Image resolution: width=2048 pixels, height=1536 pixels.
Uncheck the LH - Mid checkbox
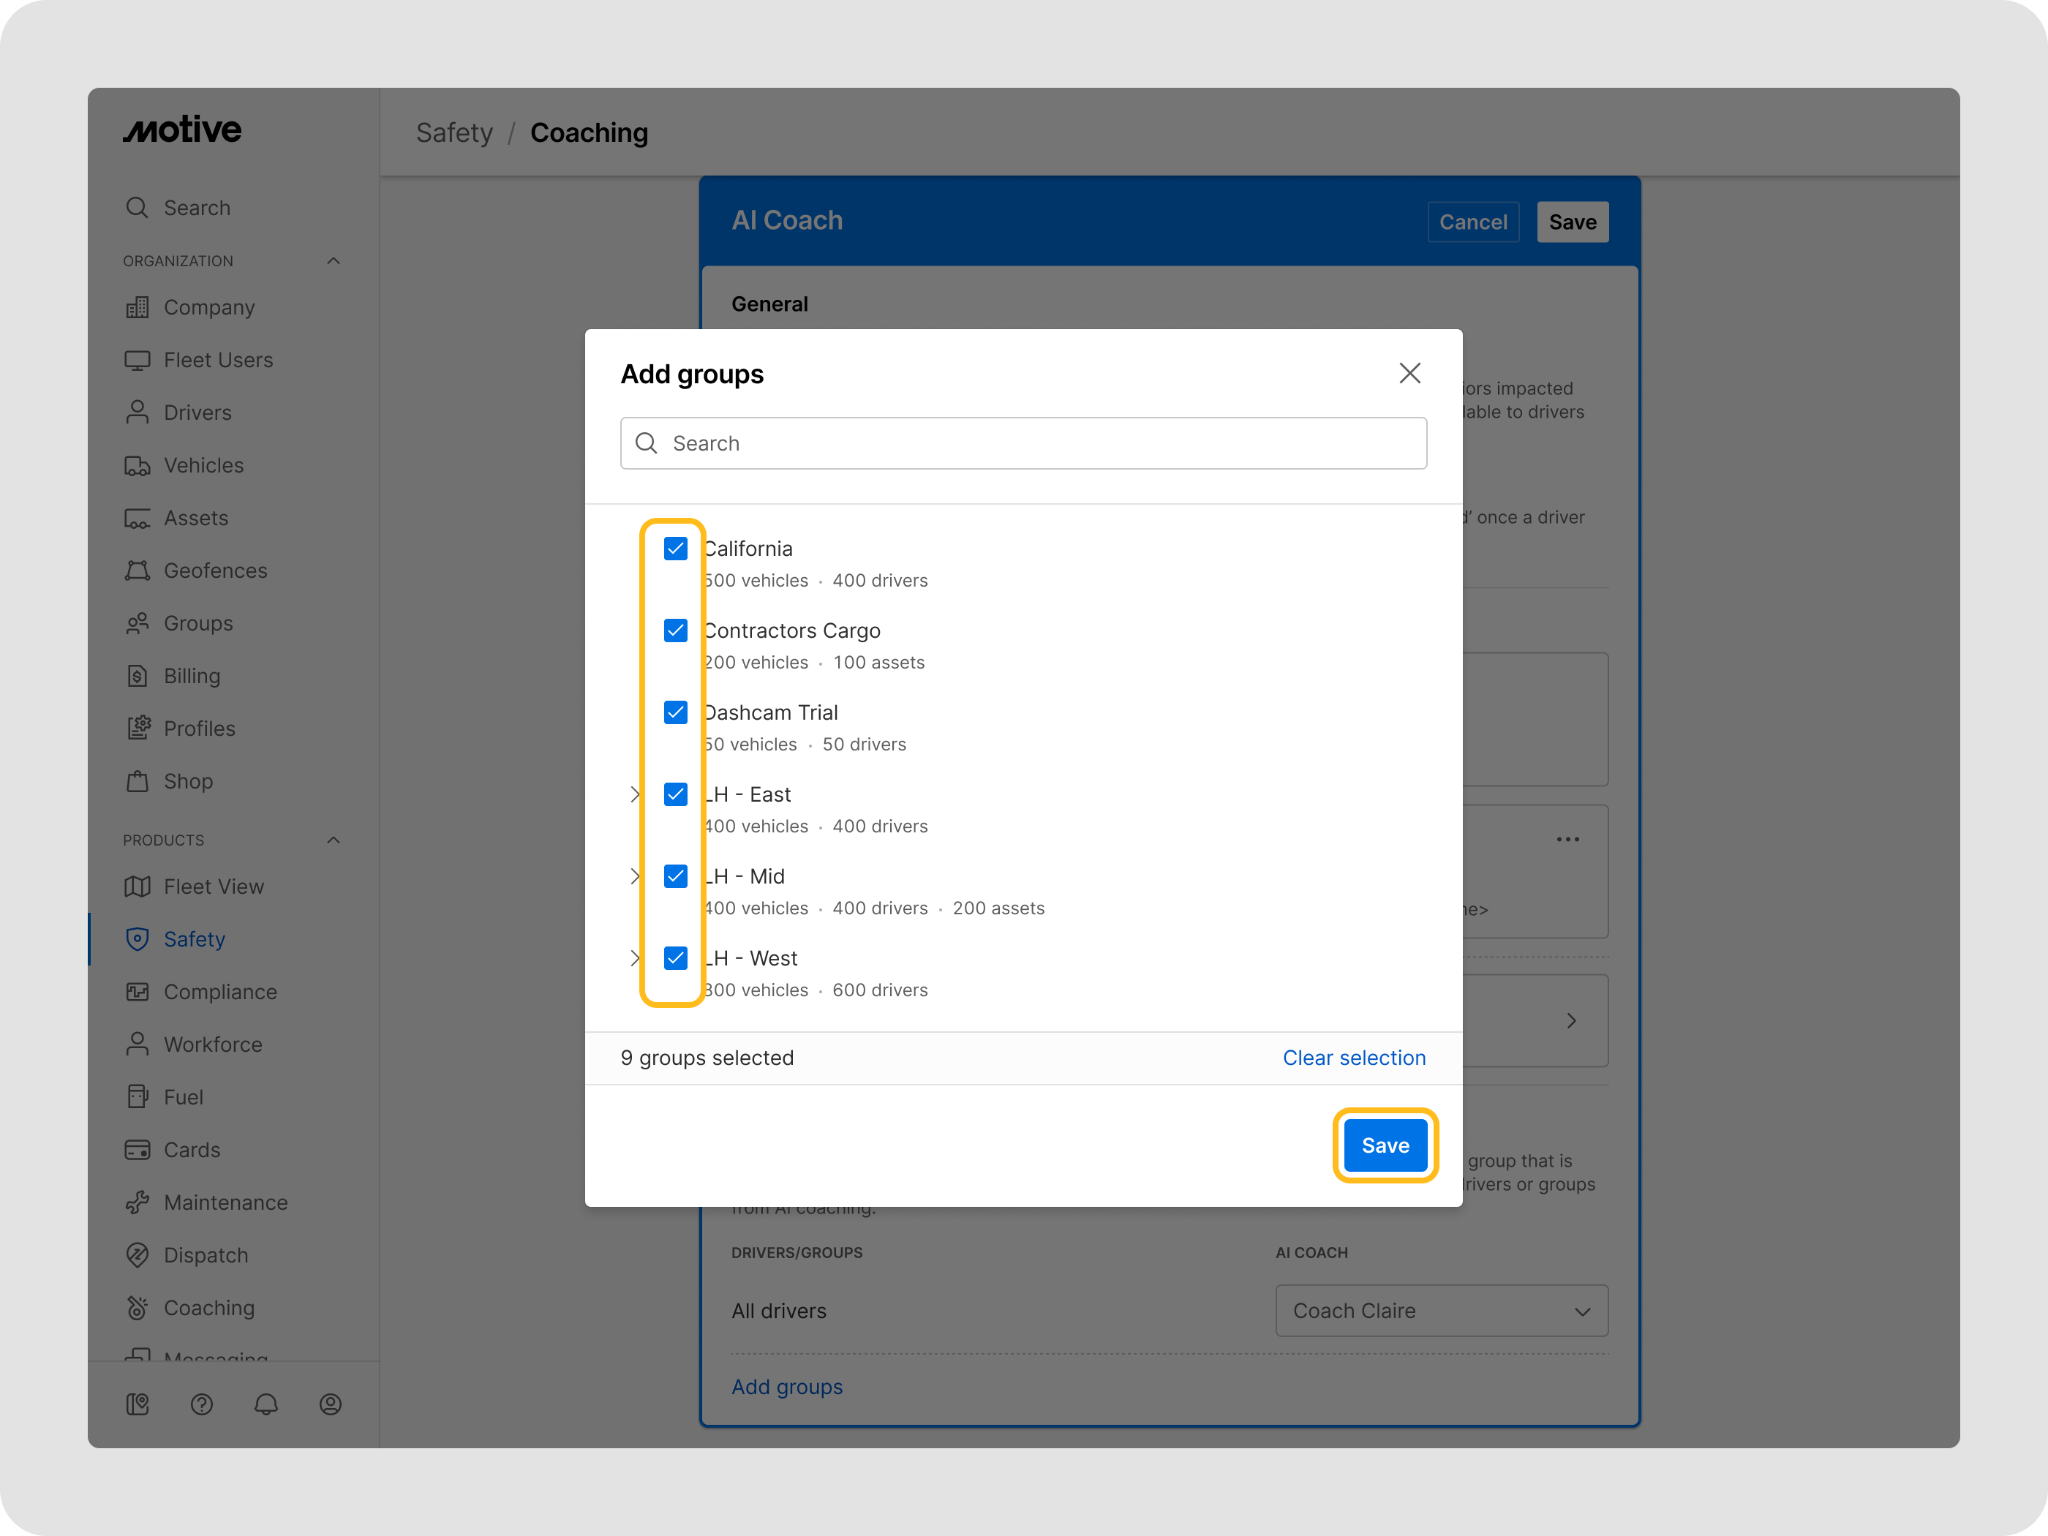tap(676, 876)
